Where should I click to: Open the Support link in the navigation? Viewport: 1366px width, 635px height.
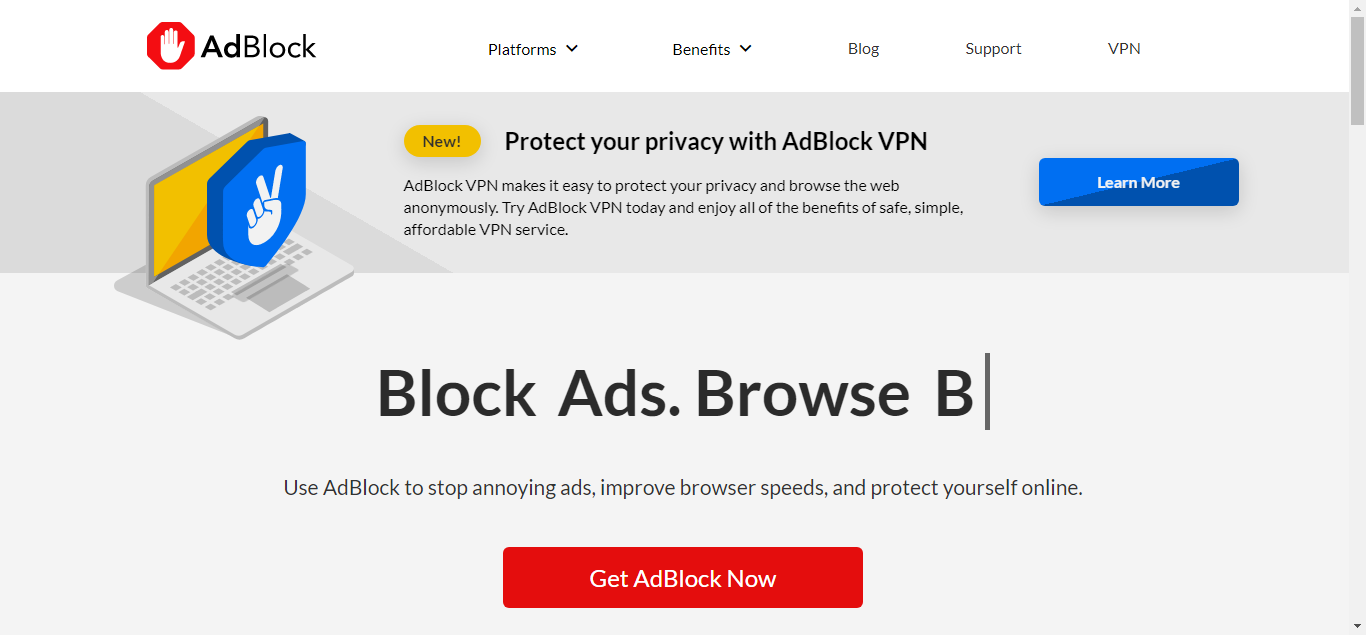[993, 48]
